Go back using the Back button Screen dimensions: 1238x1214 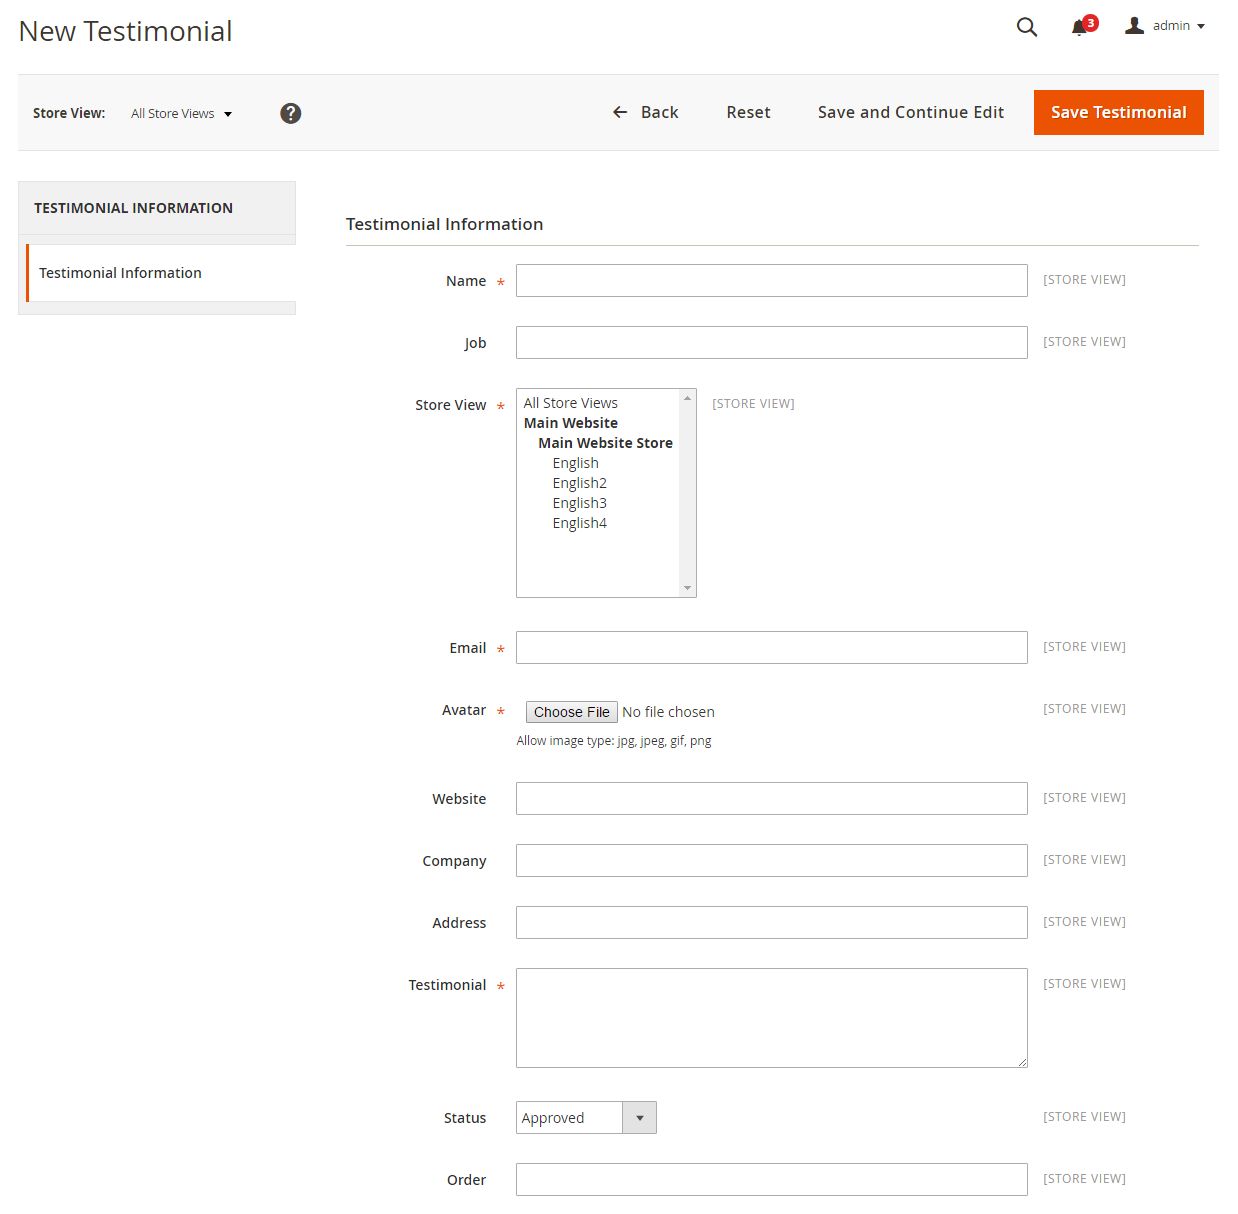(x=645, y=112)
